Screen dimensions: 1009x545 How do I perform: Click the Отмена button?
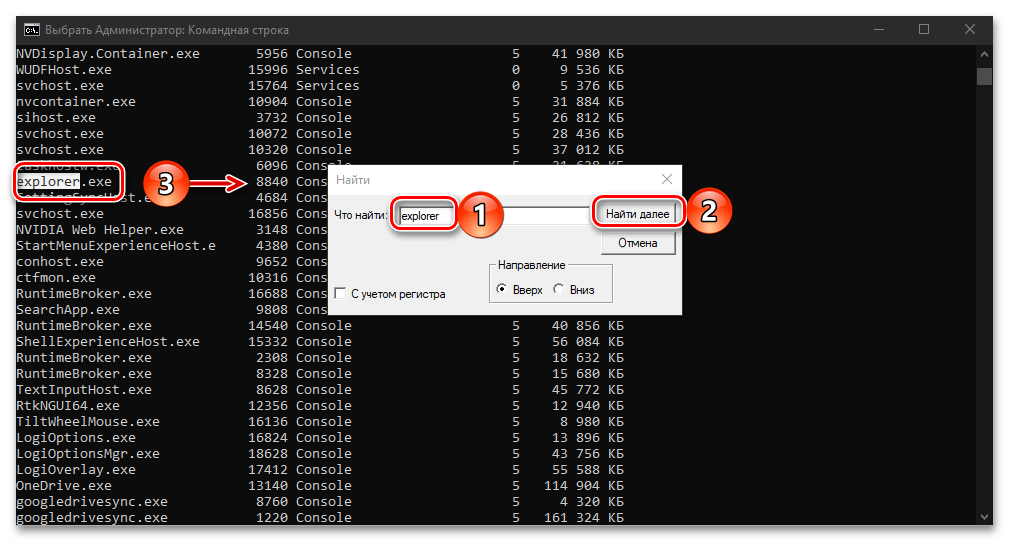tap(638, 243)
